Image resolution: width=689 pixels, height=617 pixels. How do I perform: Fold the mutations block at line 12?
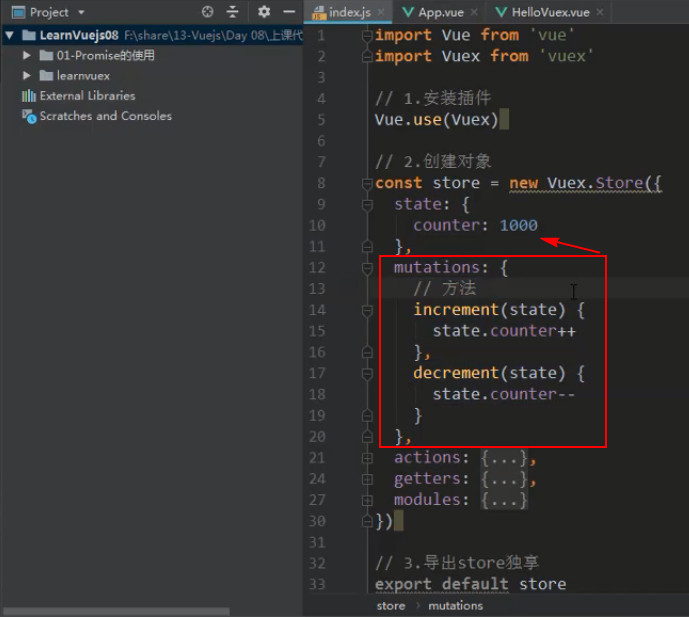click(x=367, y=268)
